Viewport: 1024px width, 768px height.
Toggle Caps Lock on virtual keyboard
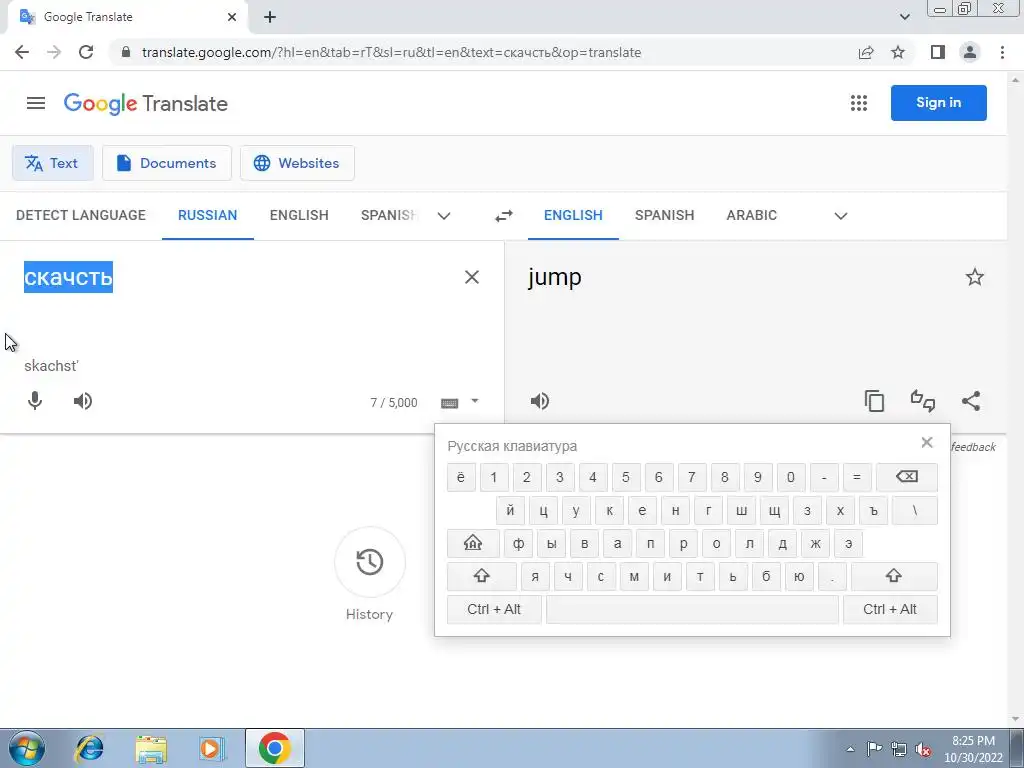point(473,543)
